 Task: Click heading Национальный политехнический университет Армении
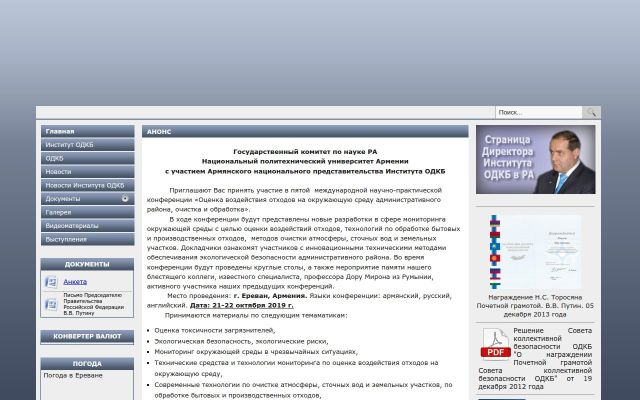pos(305,162)
